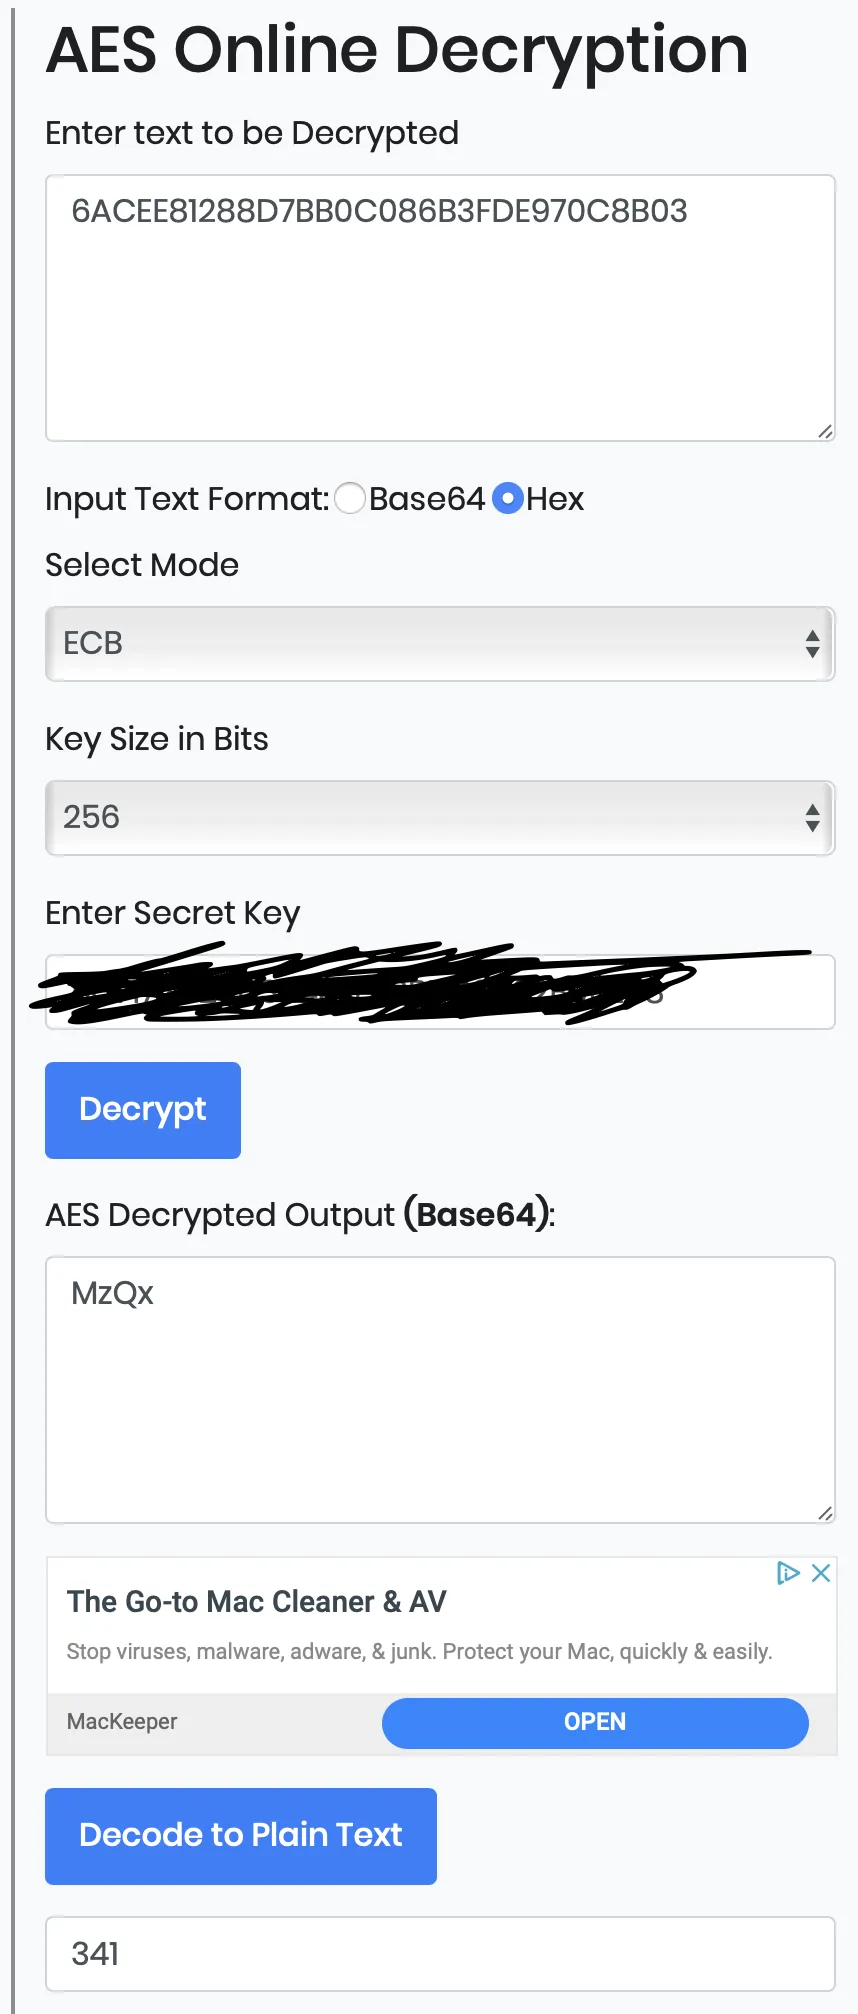Click the Enter Secret Key field
Screen dimensions: 858x2014
coord(440,992)
